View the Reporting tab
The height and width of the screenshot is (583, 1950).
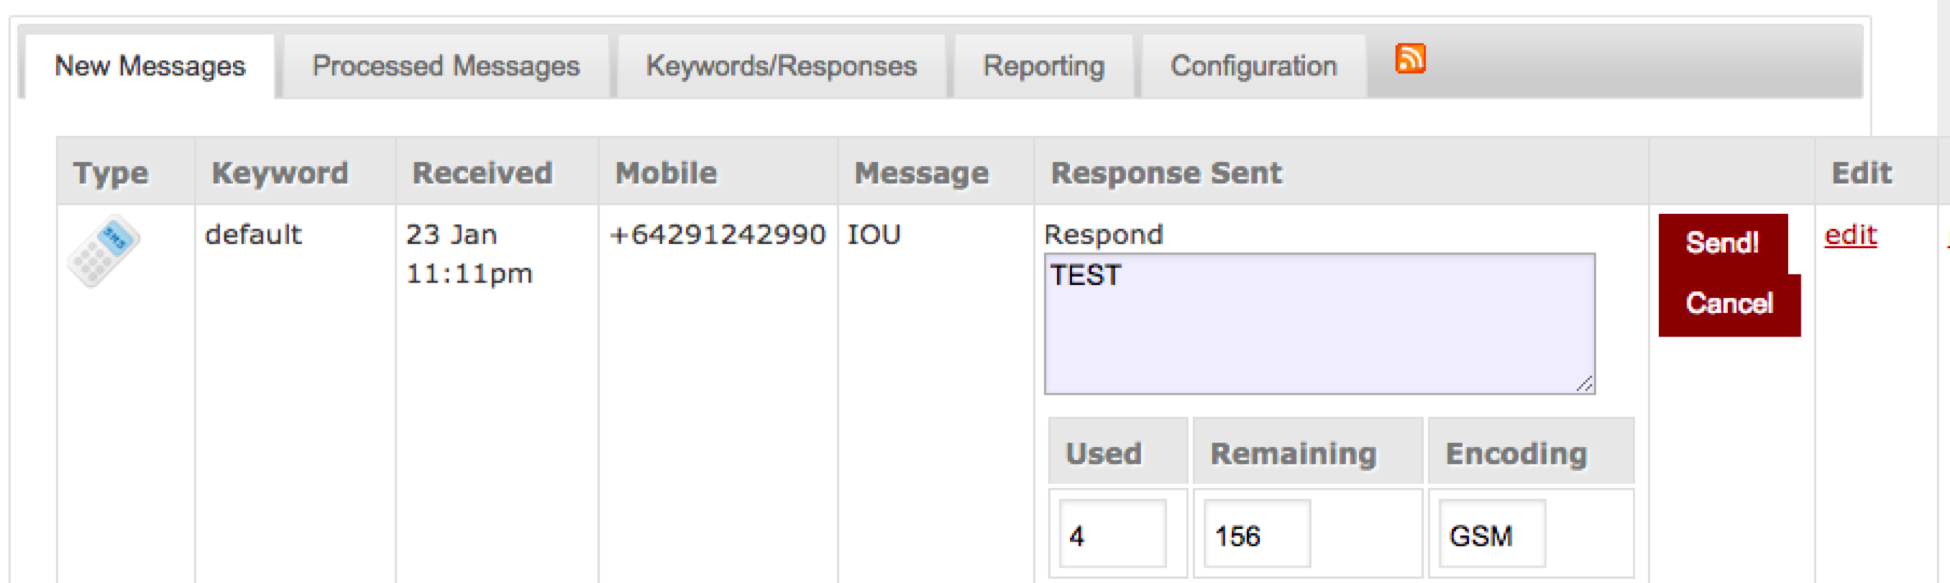point(1043,66)
